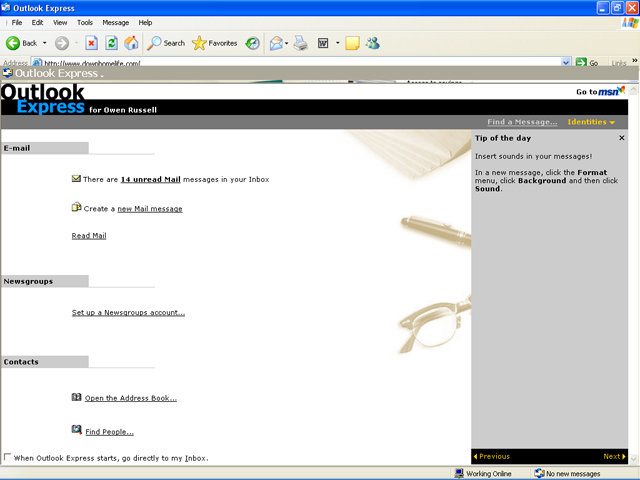Image resolution: width=640 pixels, height=480 pixels.
Task: Open the Messenger buddies icon
Action: 373,43
